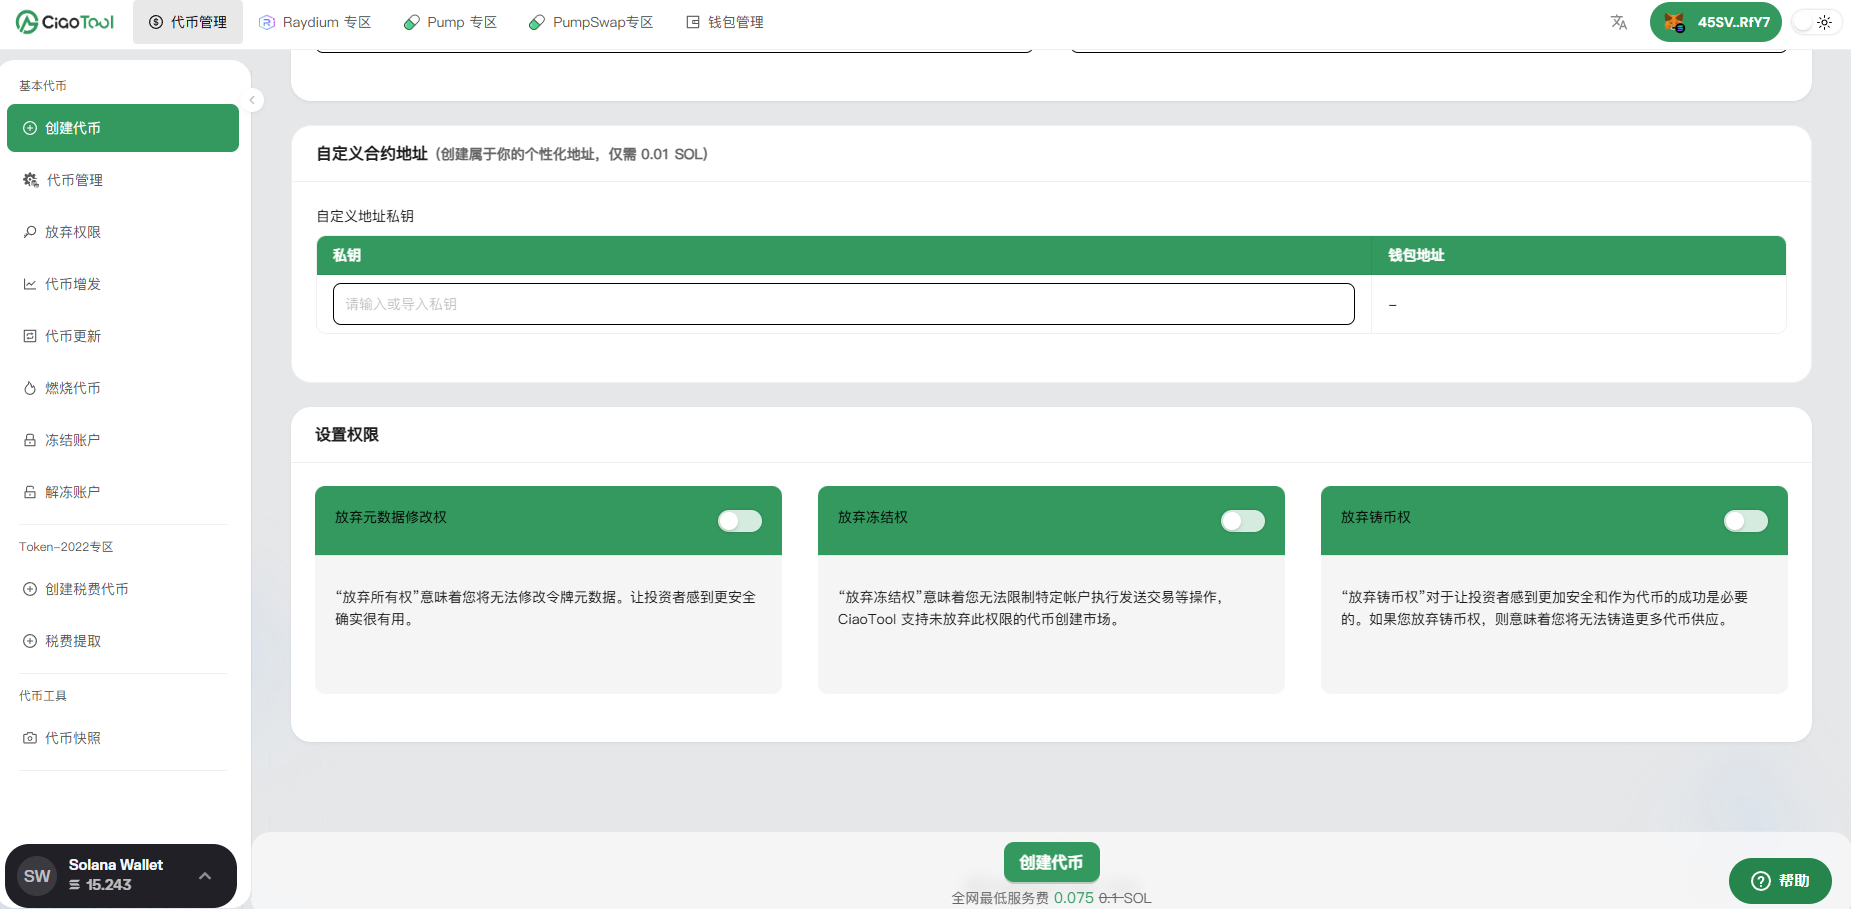
Task: Click the 钱包地址 column header
Action: [1416, 255]
